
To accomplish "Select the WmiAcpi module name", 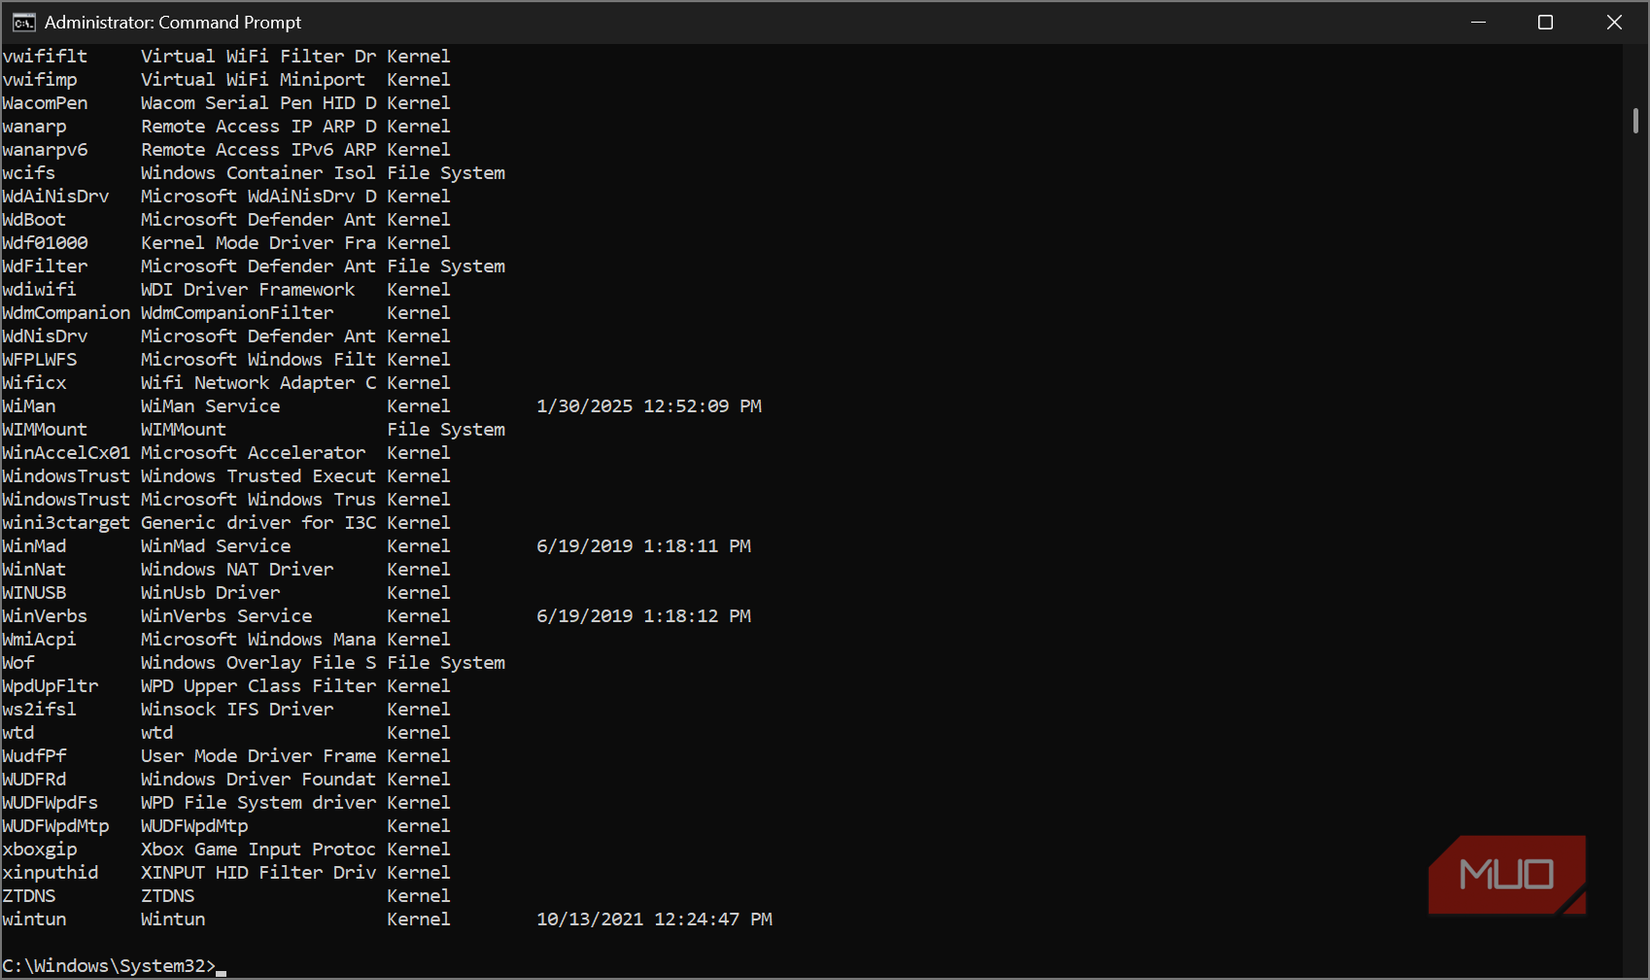I will pyautogui.click(x=40, y=640).
